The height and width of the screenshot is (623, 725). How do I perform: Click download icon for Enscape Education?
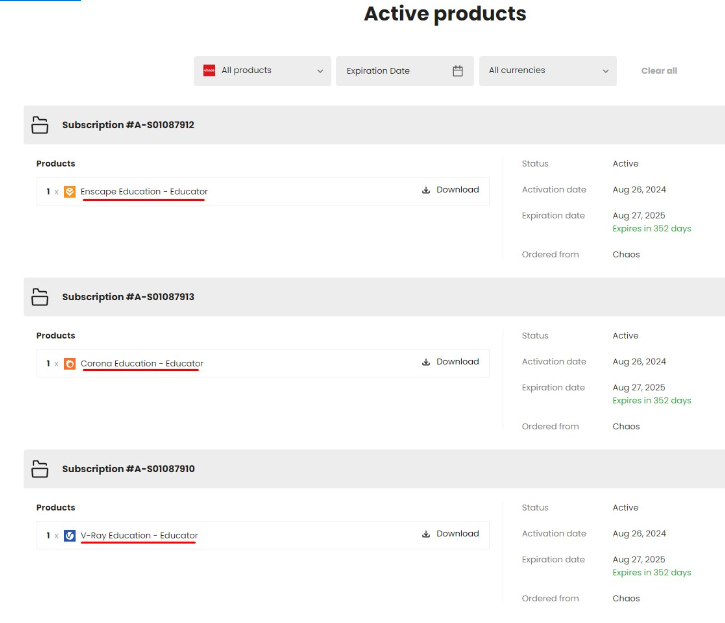pyautogui.click(x=426, y=190)
